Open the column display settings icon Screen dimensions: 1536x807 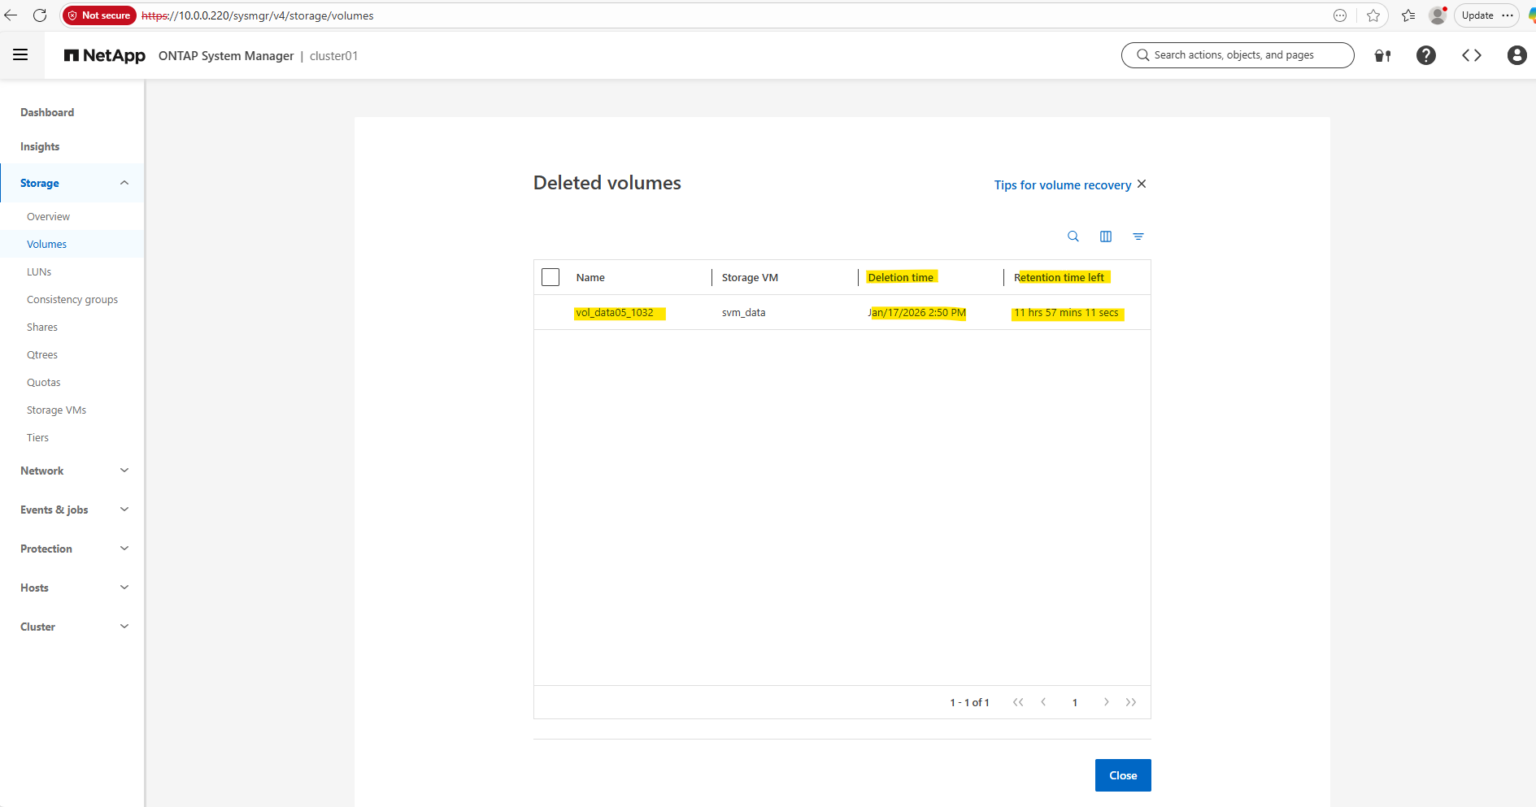(1105, 236)
